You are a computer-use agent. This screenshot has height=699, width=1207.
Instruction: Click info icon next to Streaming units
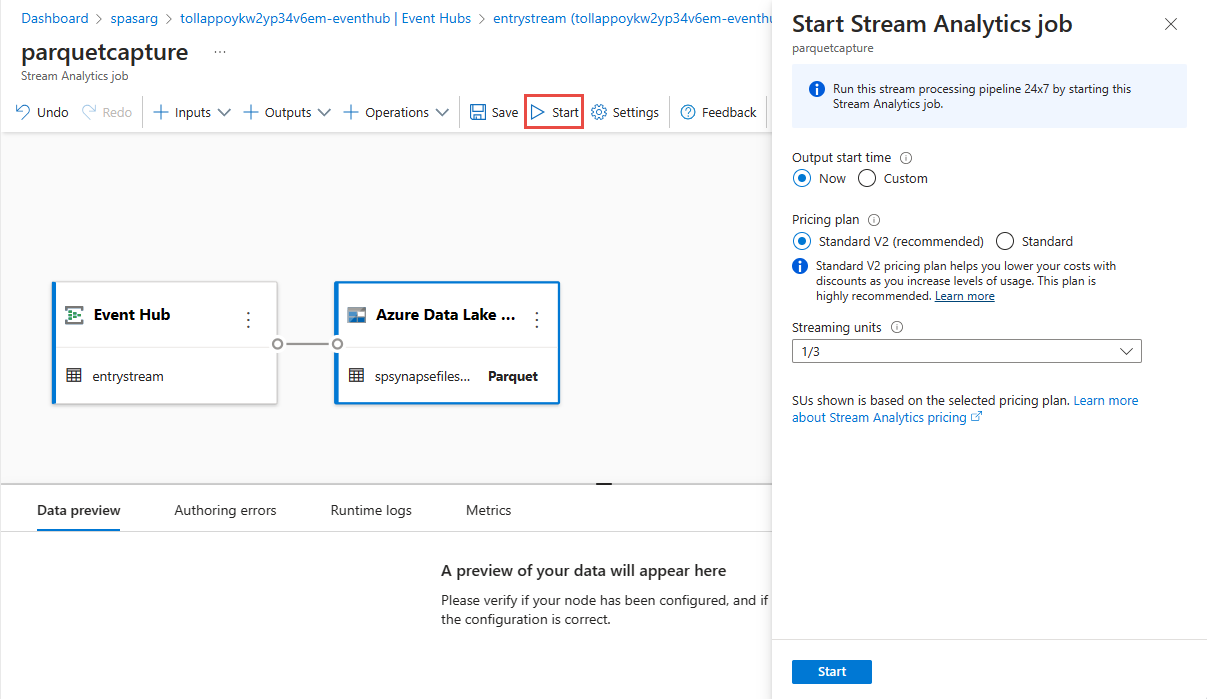click(897, 327)
